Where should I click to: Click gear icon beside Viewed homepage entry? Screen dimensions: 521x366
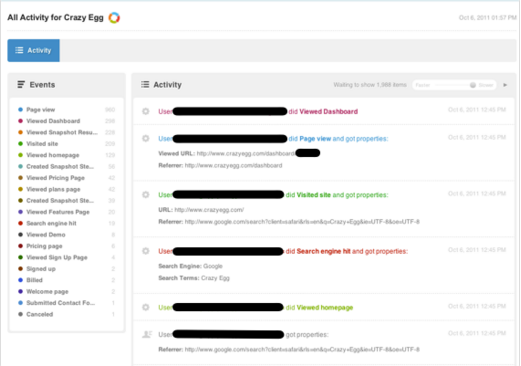tap(146, 307)
